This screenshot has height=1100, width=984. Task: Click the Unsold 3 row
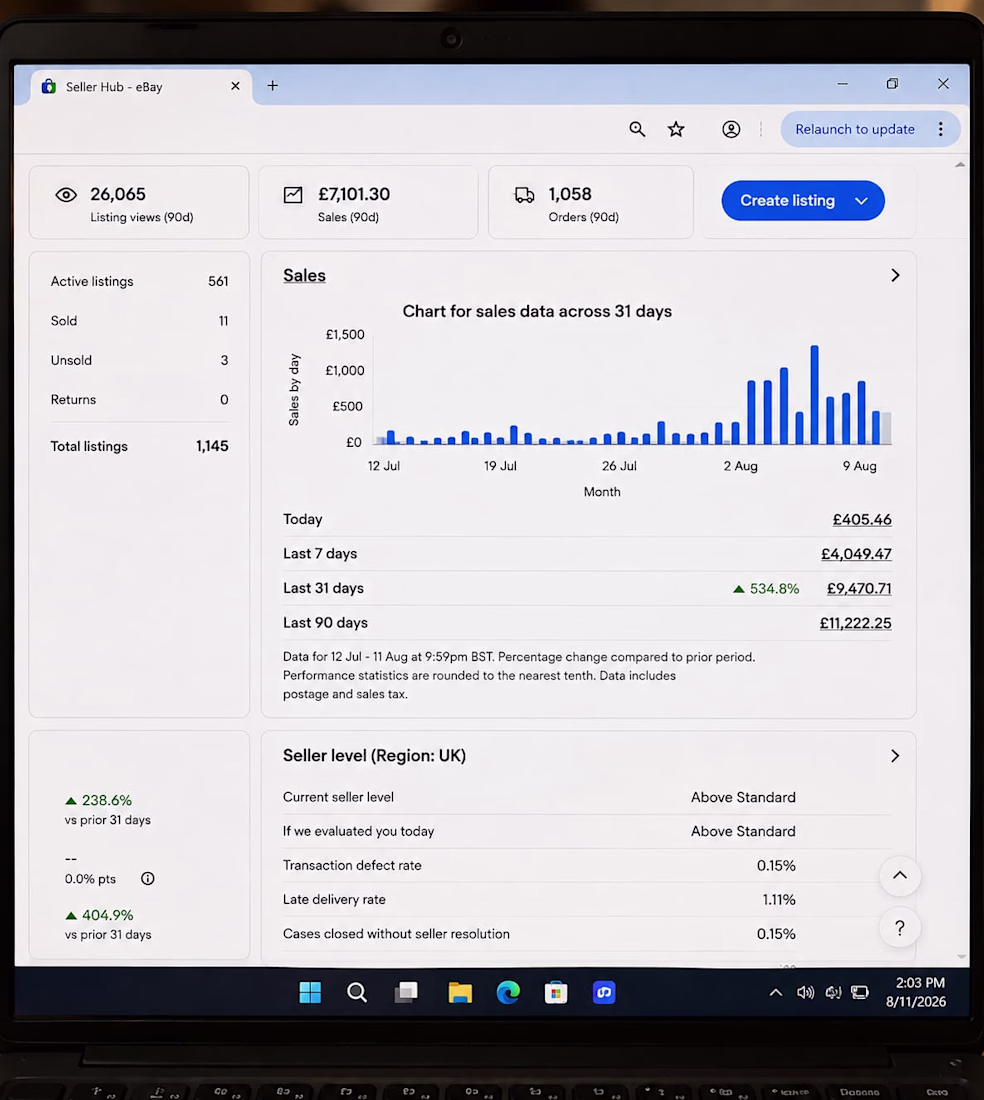click(139, 360)
